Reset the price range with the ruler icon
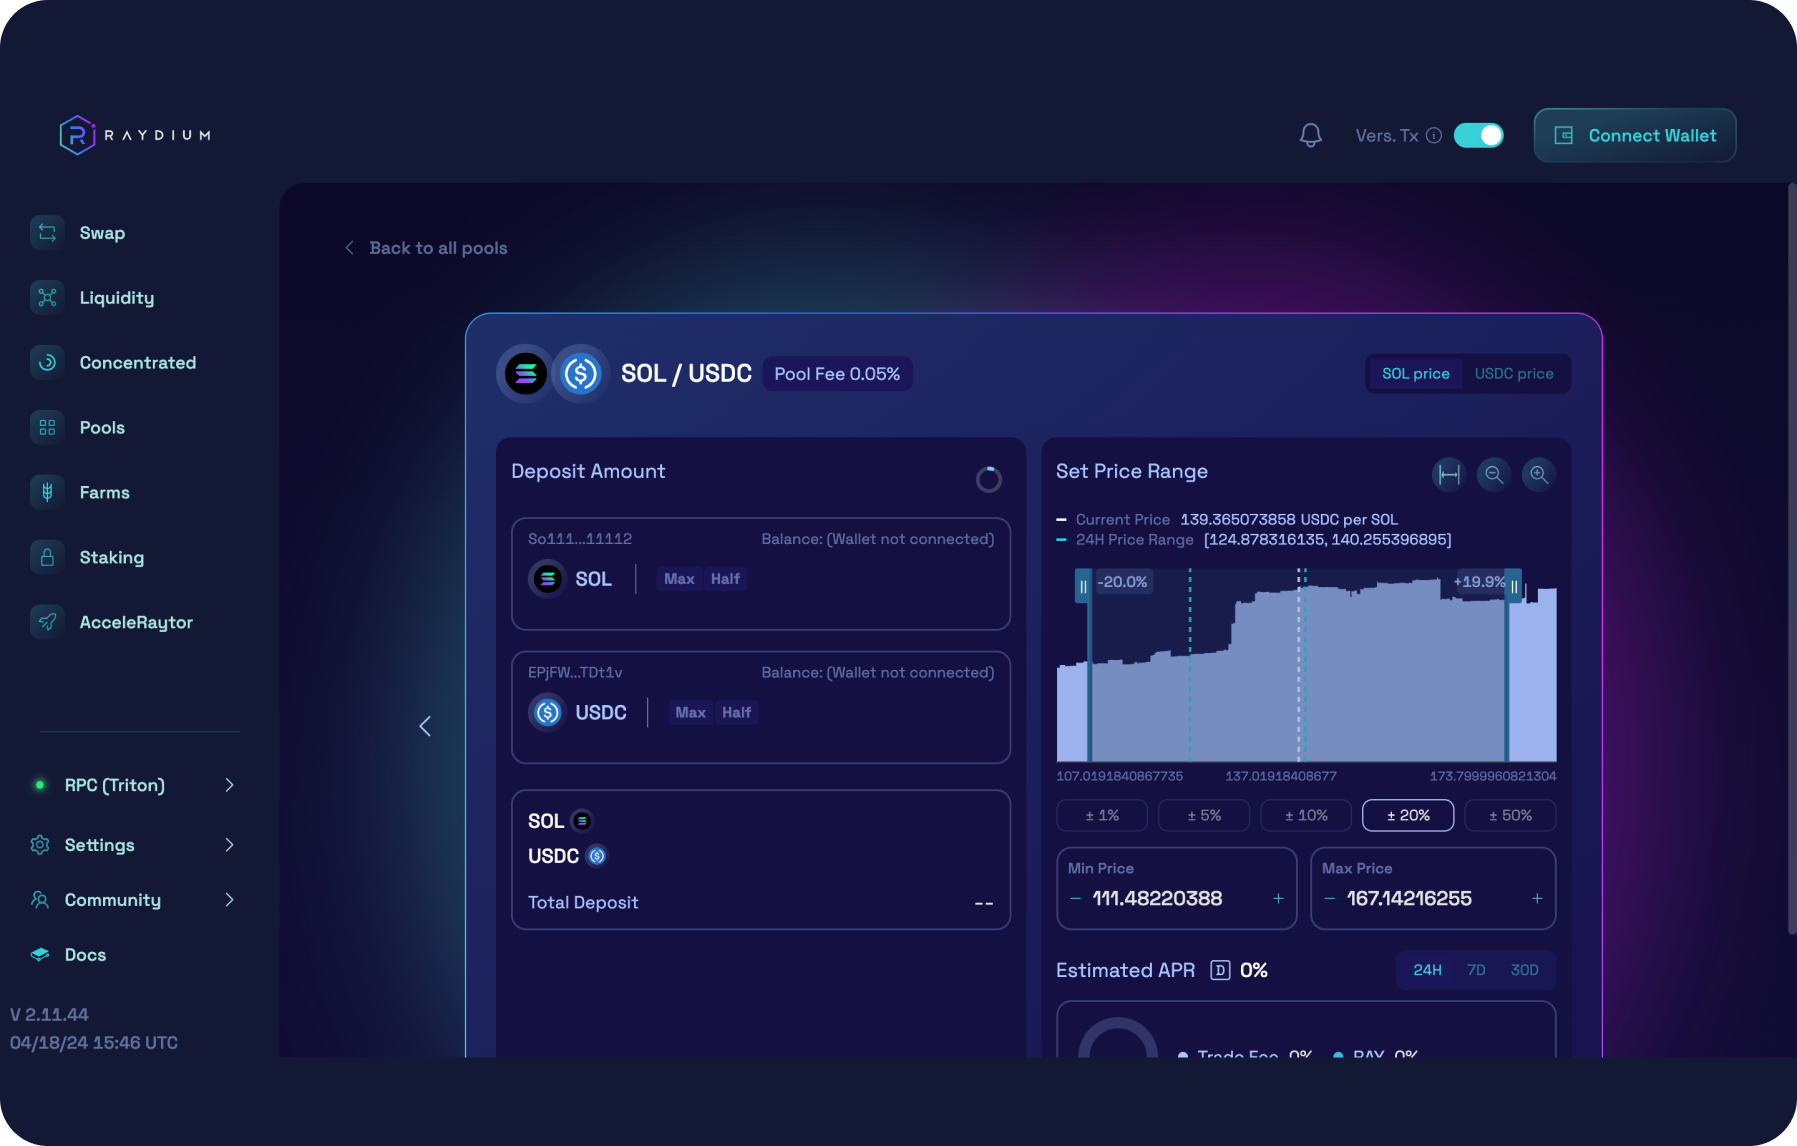The width and height of the screenshot is (1797, 1146). [x=1447, y=474]
